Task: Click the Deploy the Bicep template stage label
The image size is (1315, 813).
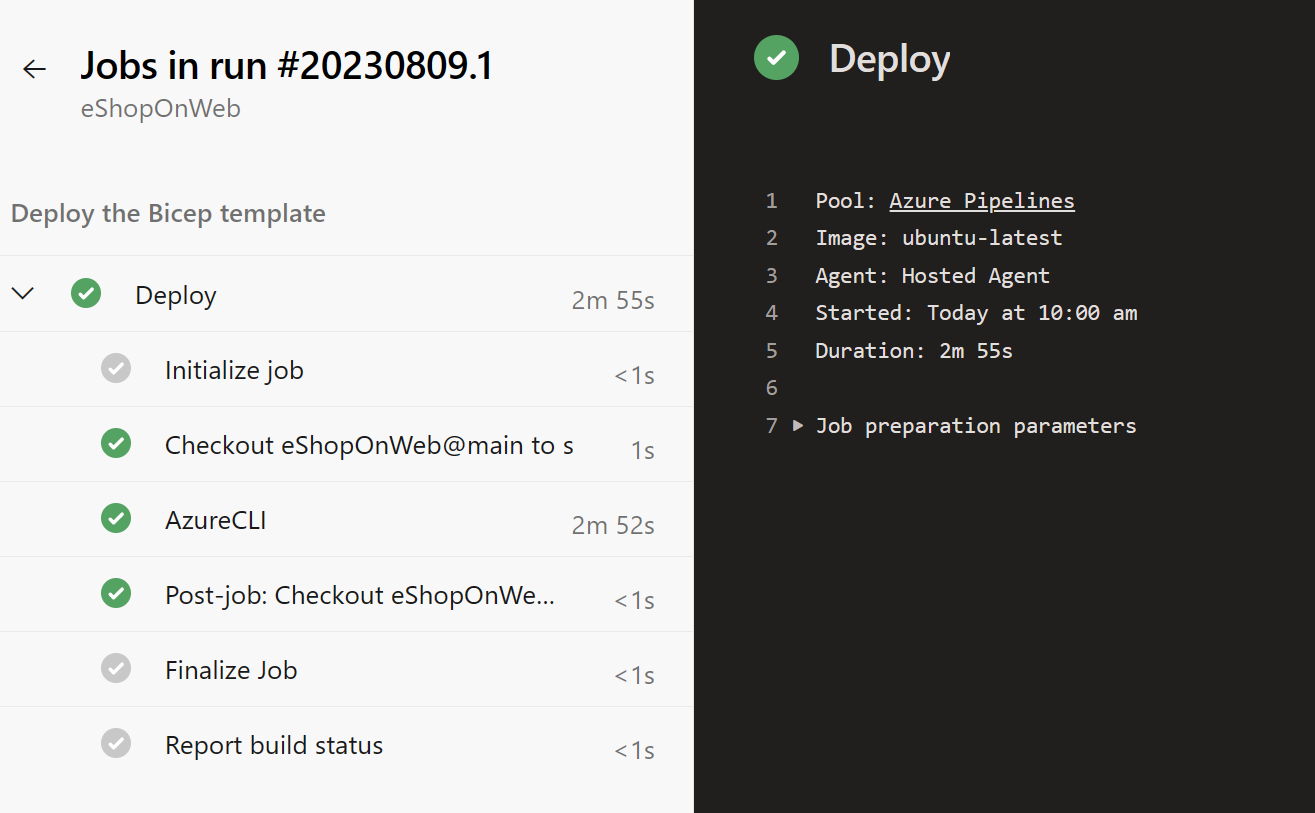Action: click(x=168, y=213)
